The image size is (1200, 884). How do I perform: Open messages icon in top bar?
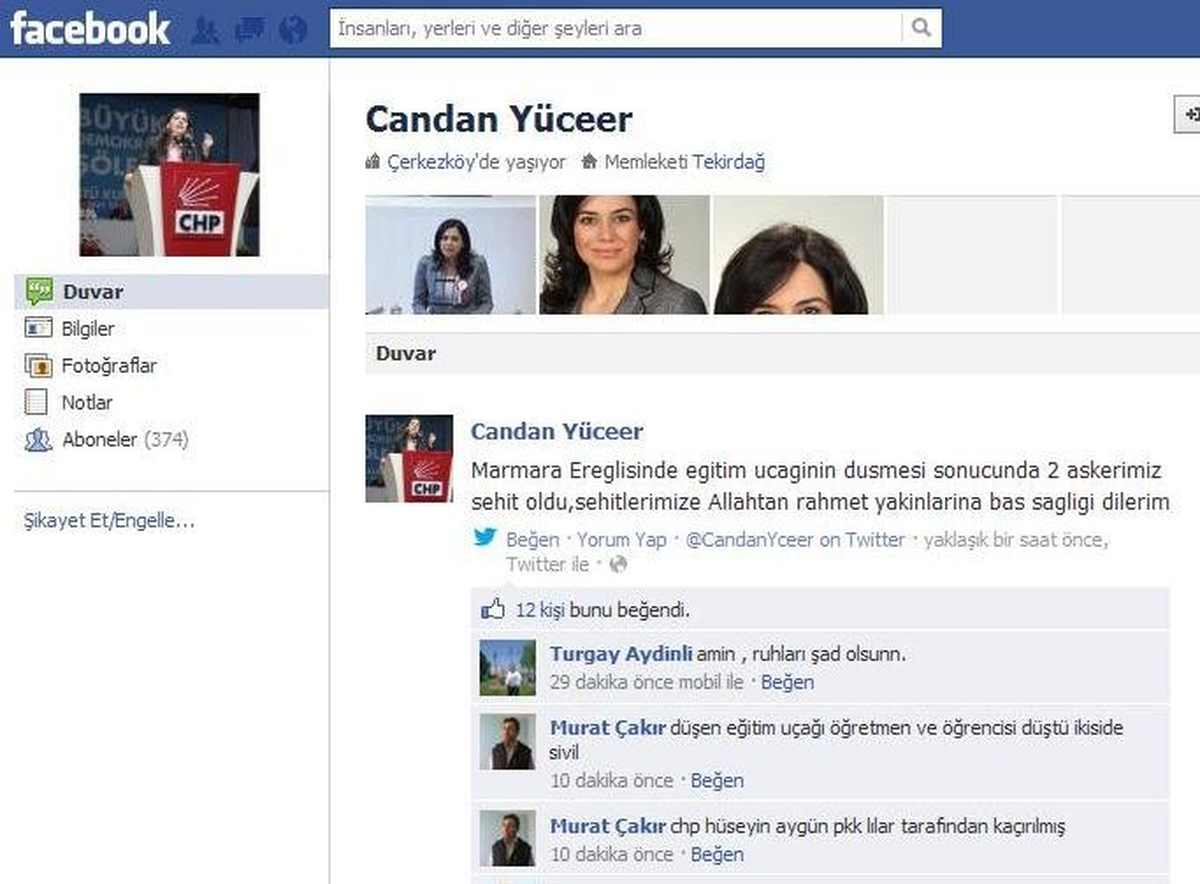point(249,30)
